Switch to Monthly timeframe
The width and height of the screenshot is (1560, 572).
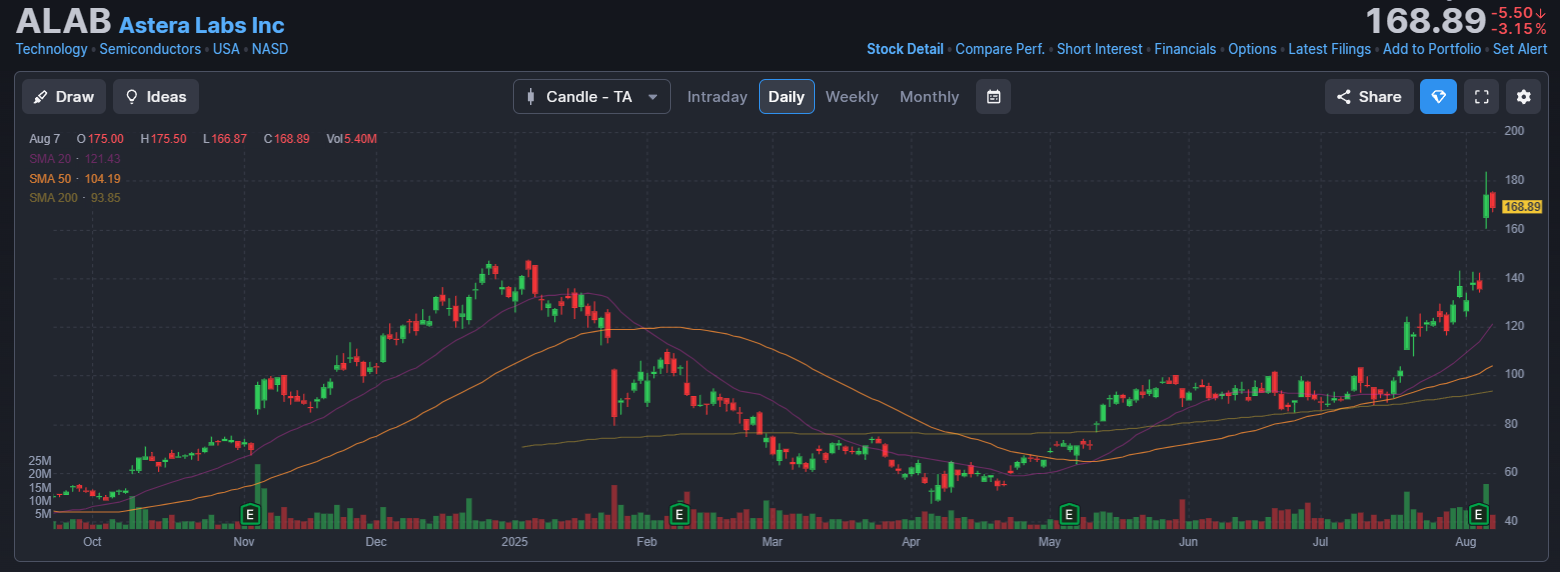[929, 97]
